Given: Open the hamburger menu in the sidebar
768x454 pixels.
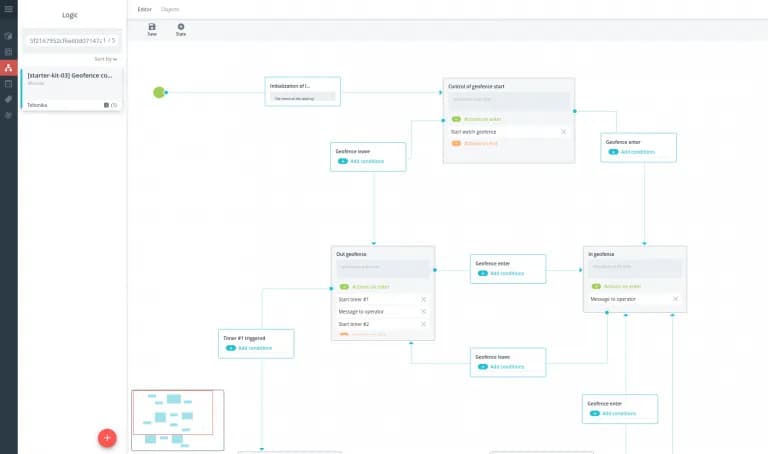Looking at the screenshot, I should pos(8,9).
